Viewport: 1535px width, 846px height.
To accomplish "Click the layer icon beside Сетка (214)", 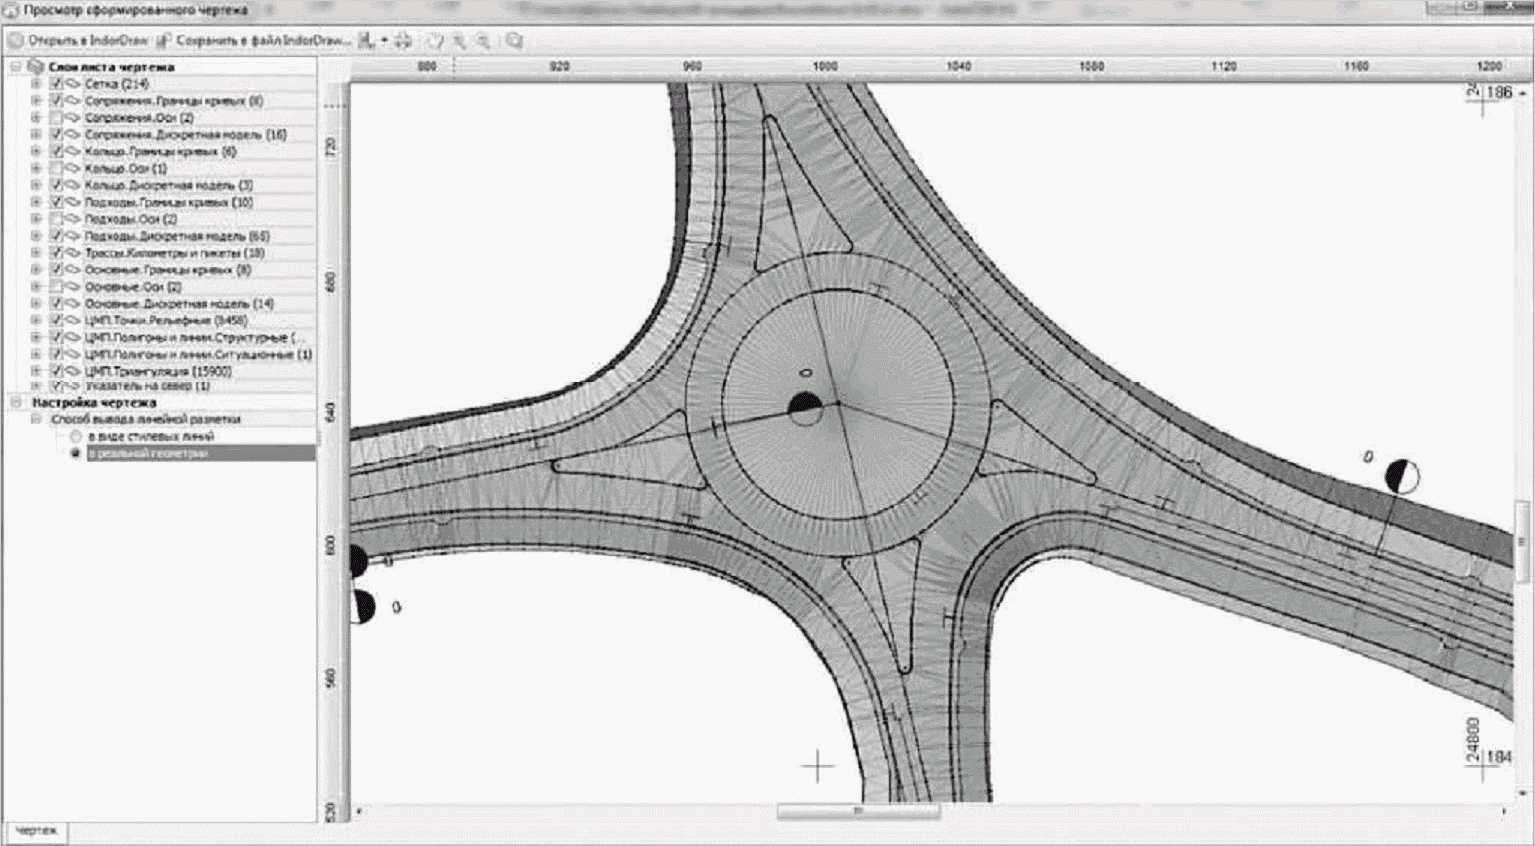I will click(x=72, y=84).
